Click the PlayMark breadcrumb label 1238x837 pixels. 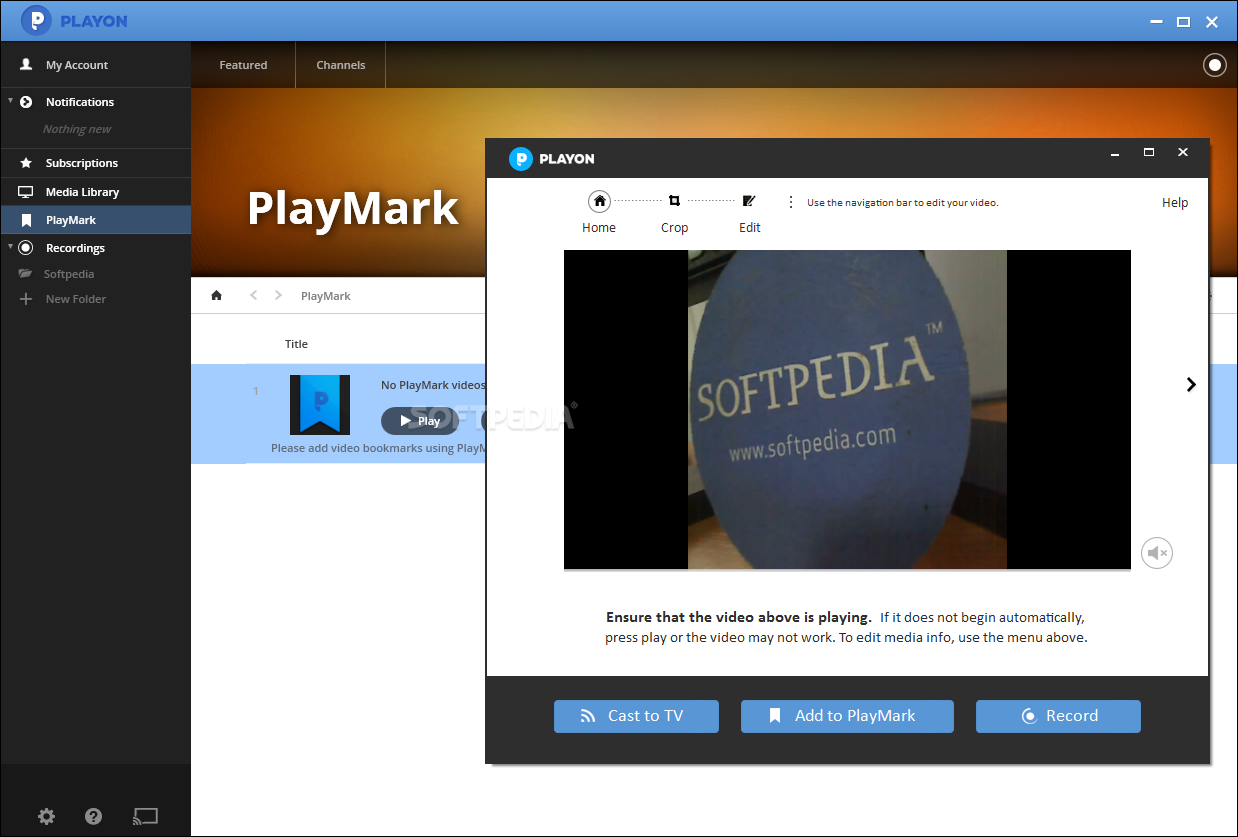tap(326, 296)
